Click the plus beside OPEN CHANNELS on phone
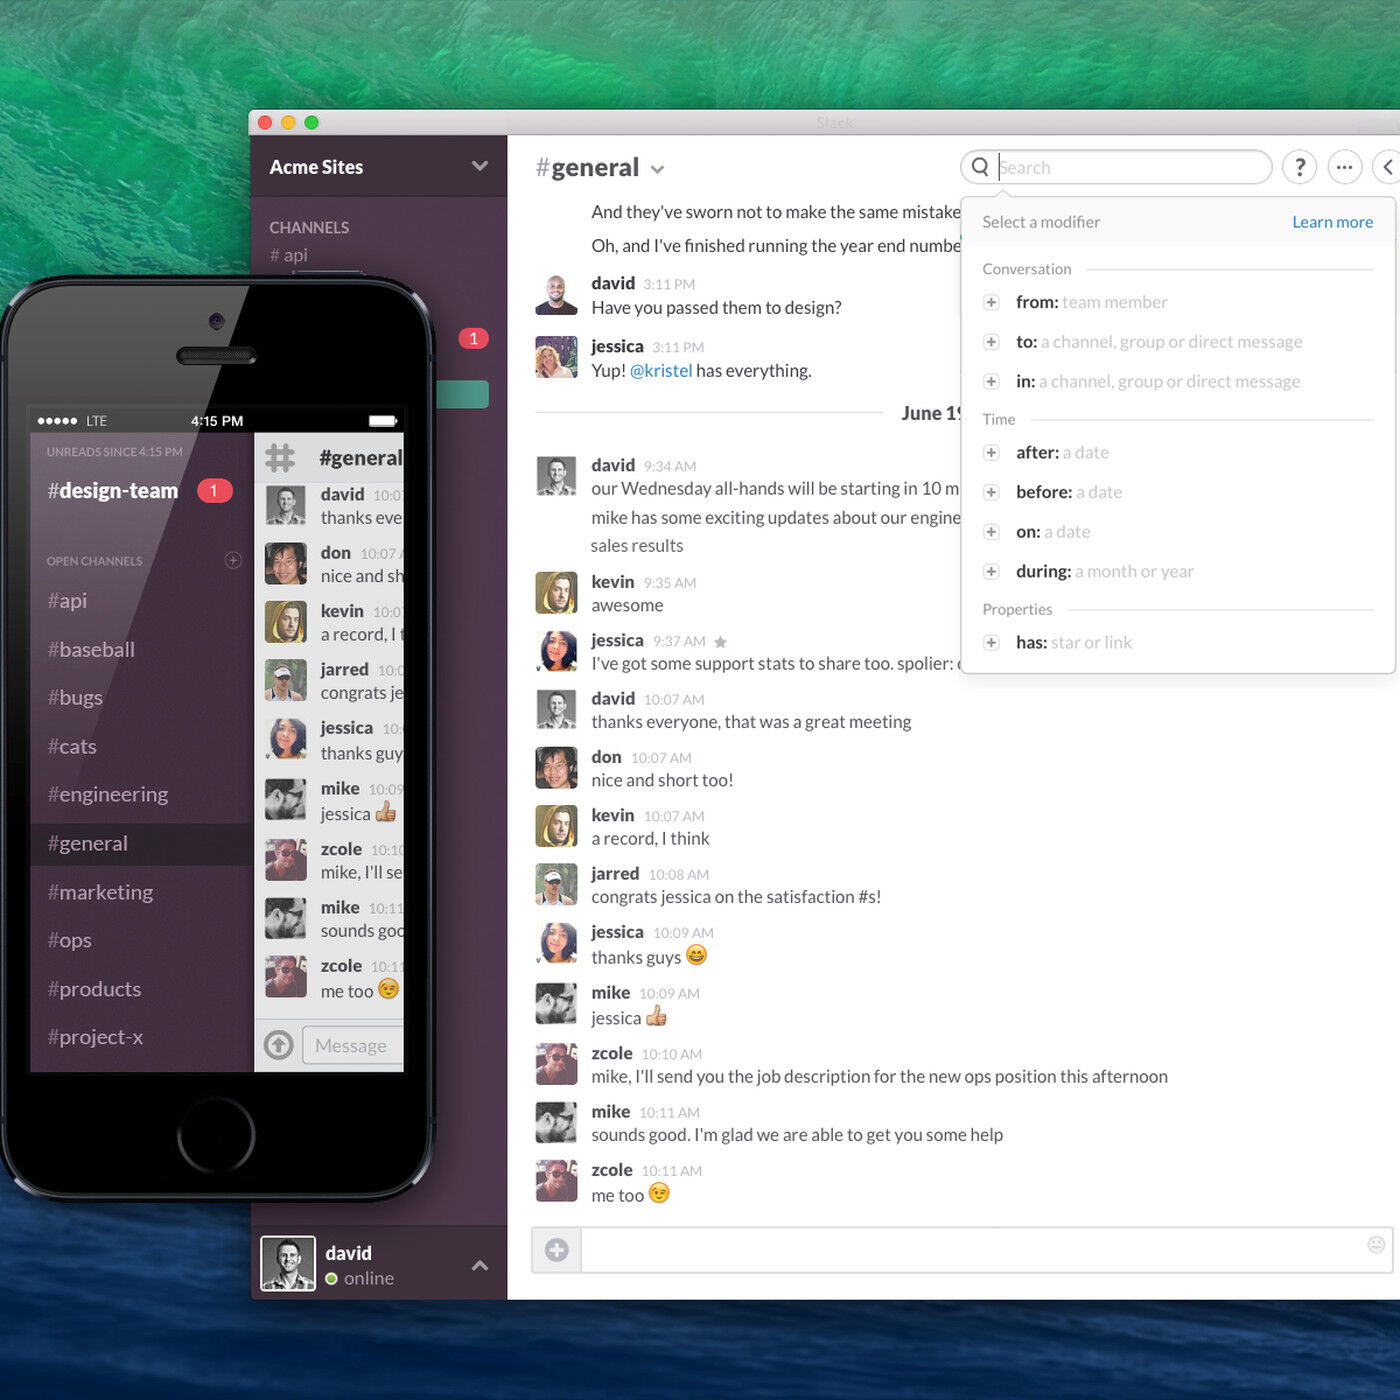 coord(233,560)
